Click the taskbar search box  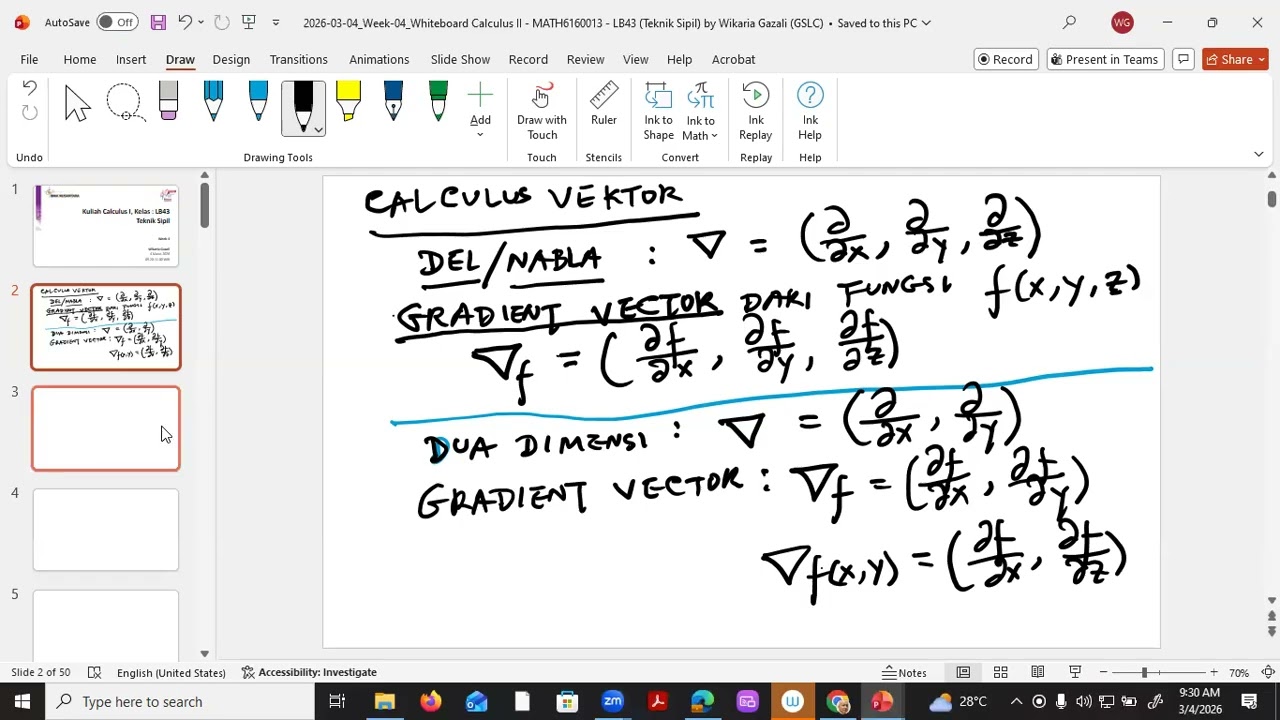pyautogui.click(x=180, y=701)
